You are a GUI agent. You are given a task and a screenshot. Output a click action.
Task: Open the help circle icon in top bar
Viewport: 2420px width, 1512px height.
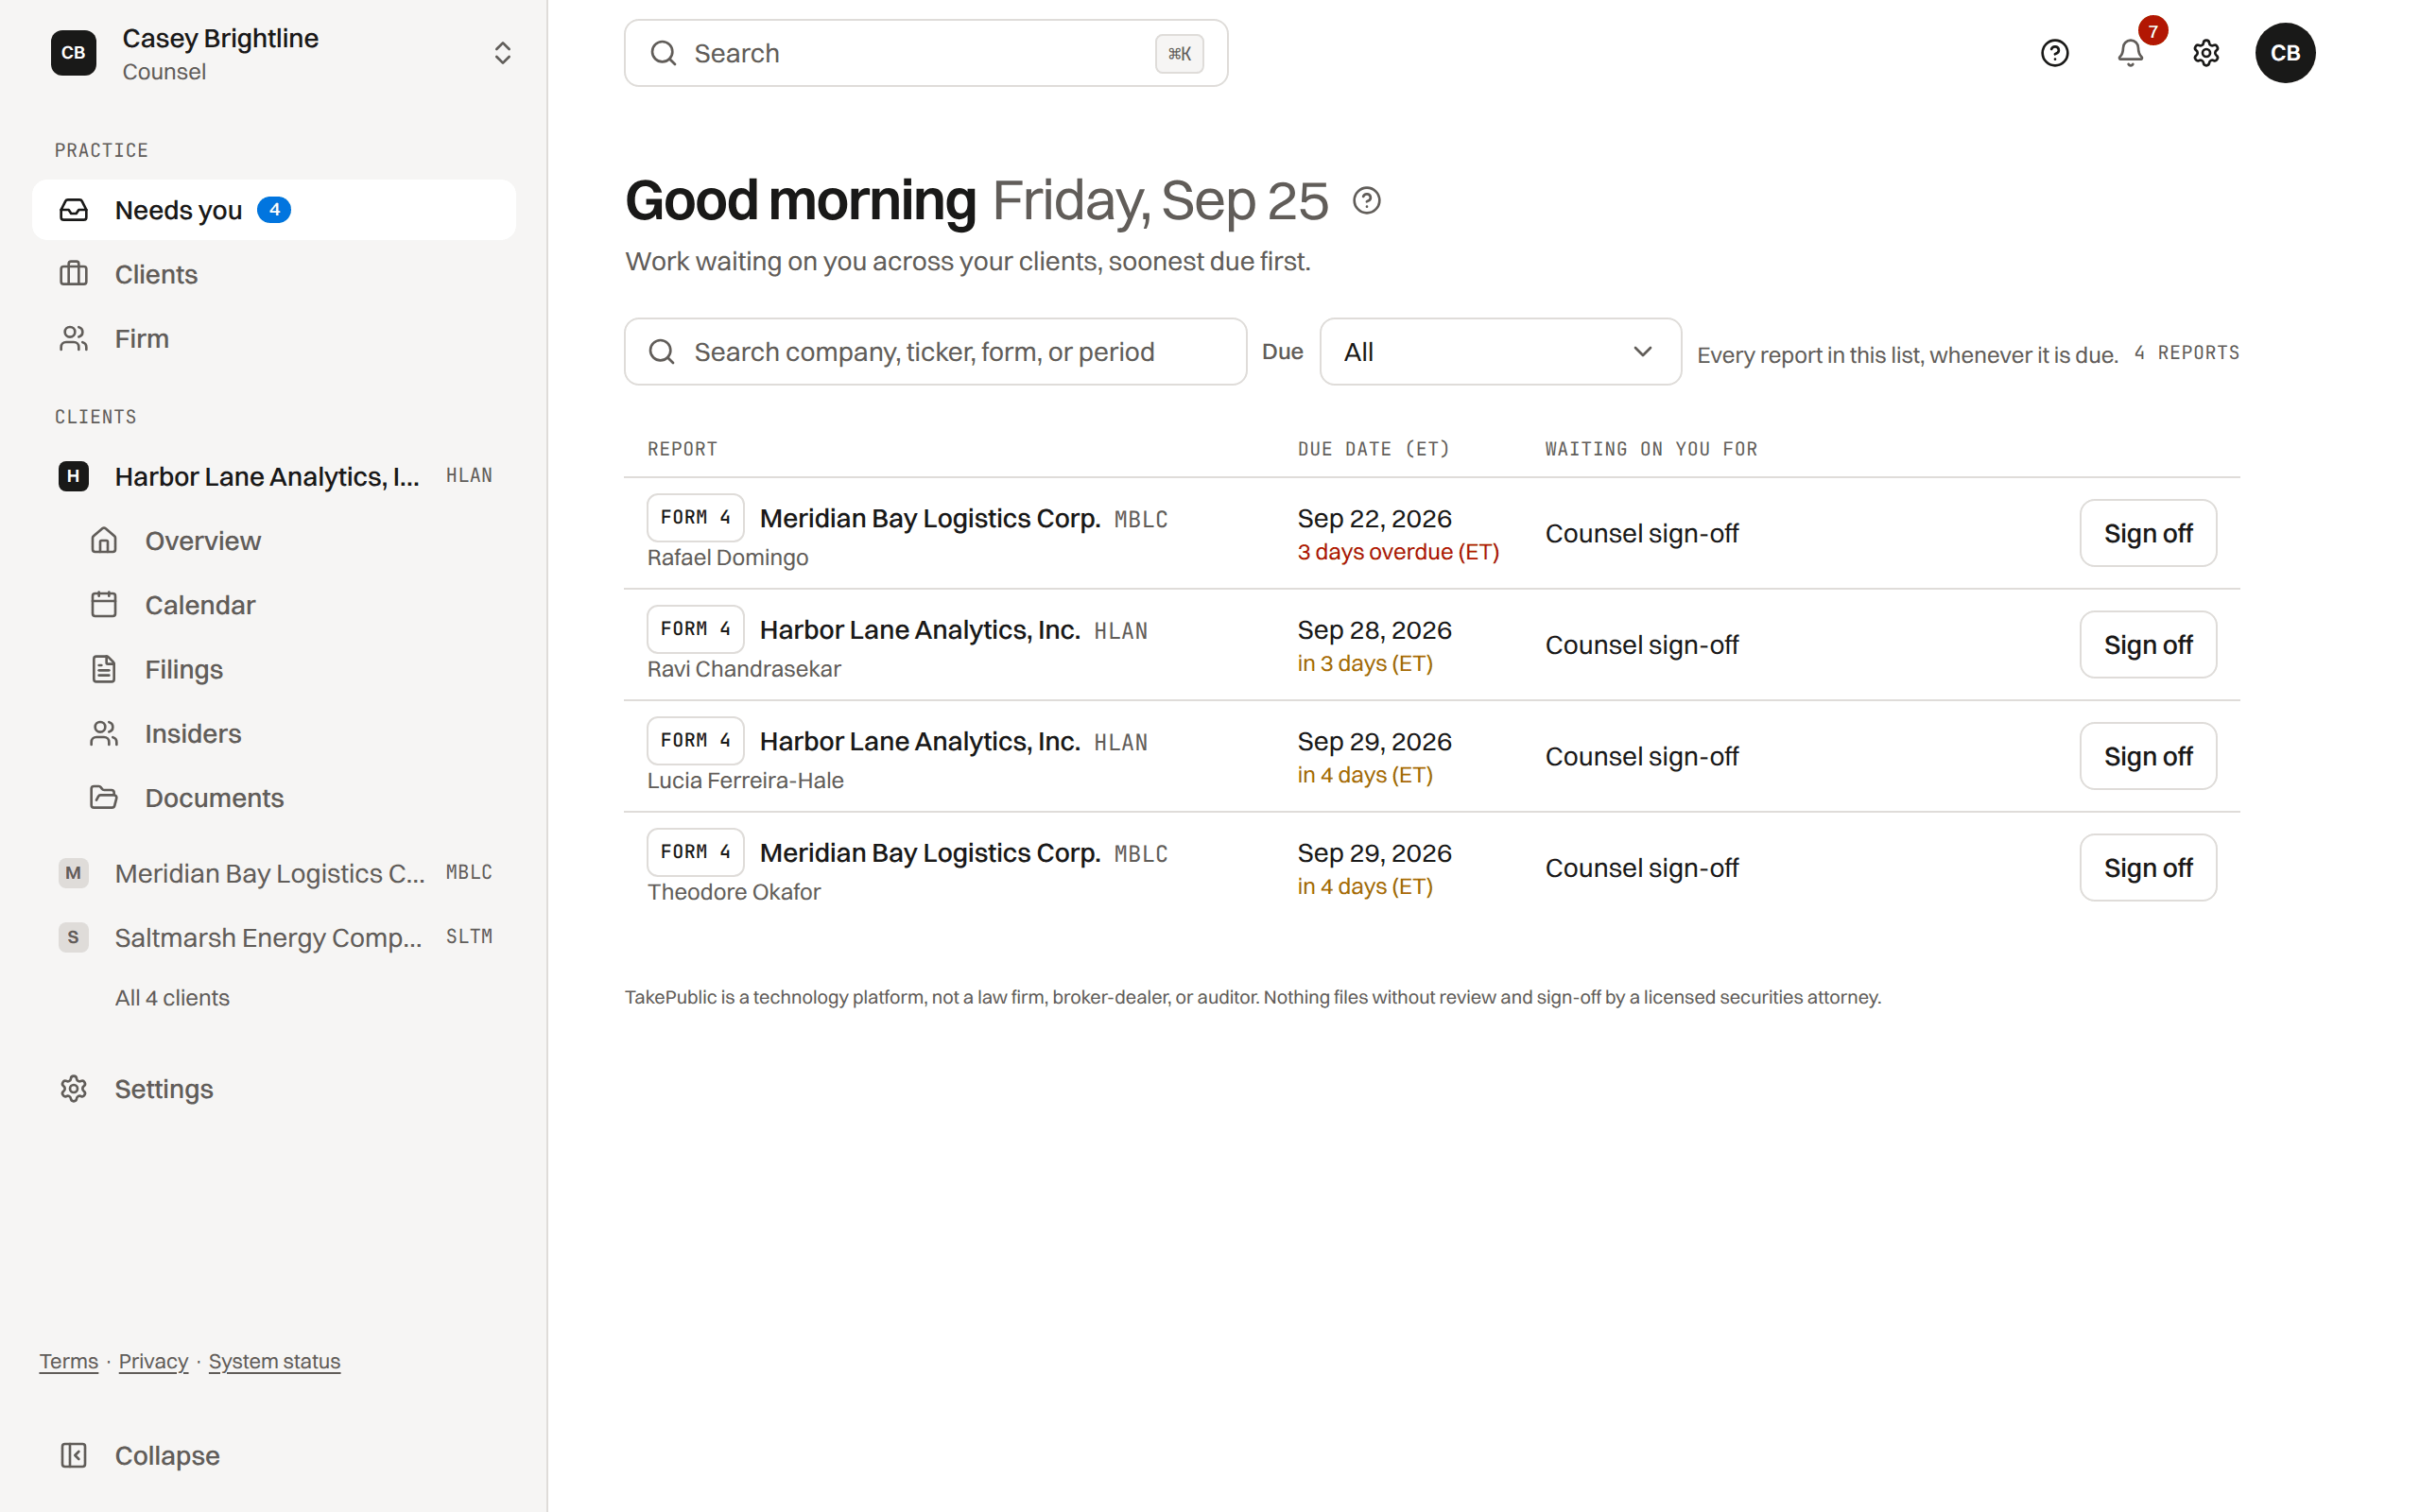coord(2054,53)
